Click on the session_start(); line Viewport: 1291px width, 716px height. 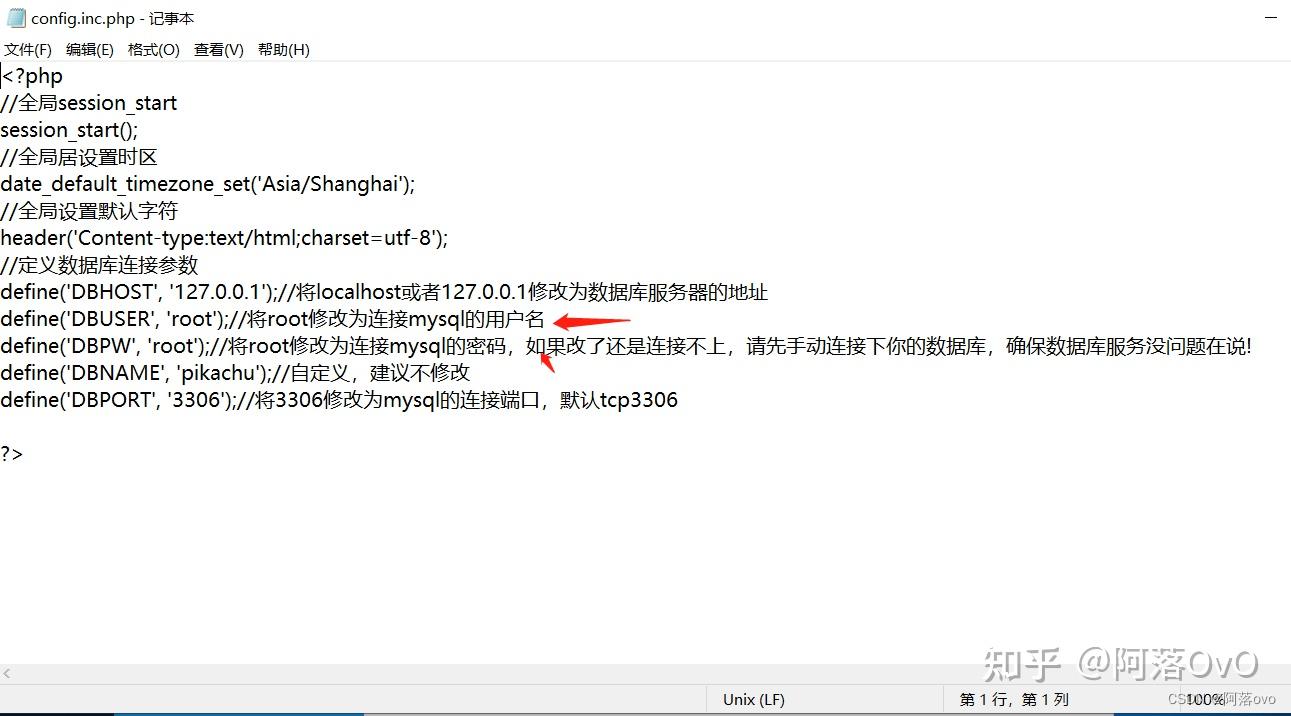pyautogui.click(x=69, y=130)
